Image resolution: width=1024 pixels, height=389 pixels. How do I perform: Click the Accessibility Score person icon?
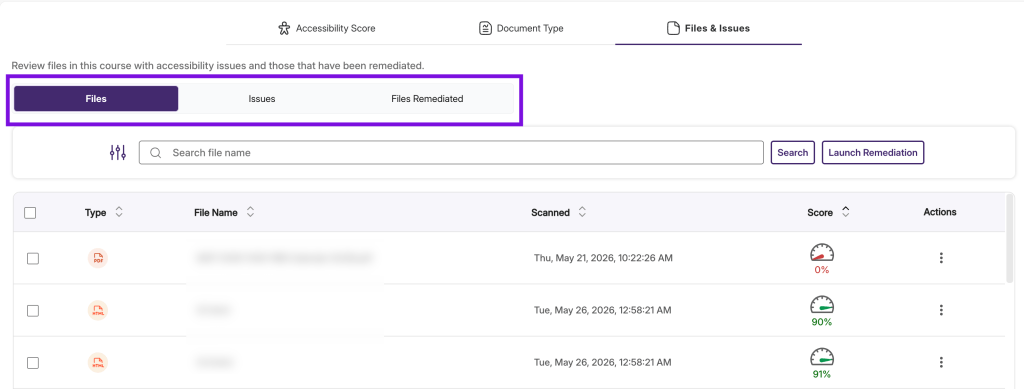pyautogui.click(x=283, y=28)
